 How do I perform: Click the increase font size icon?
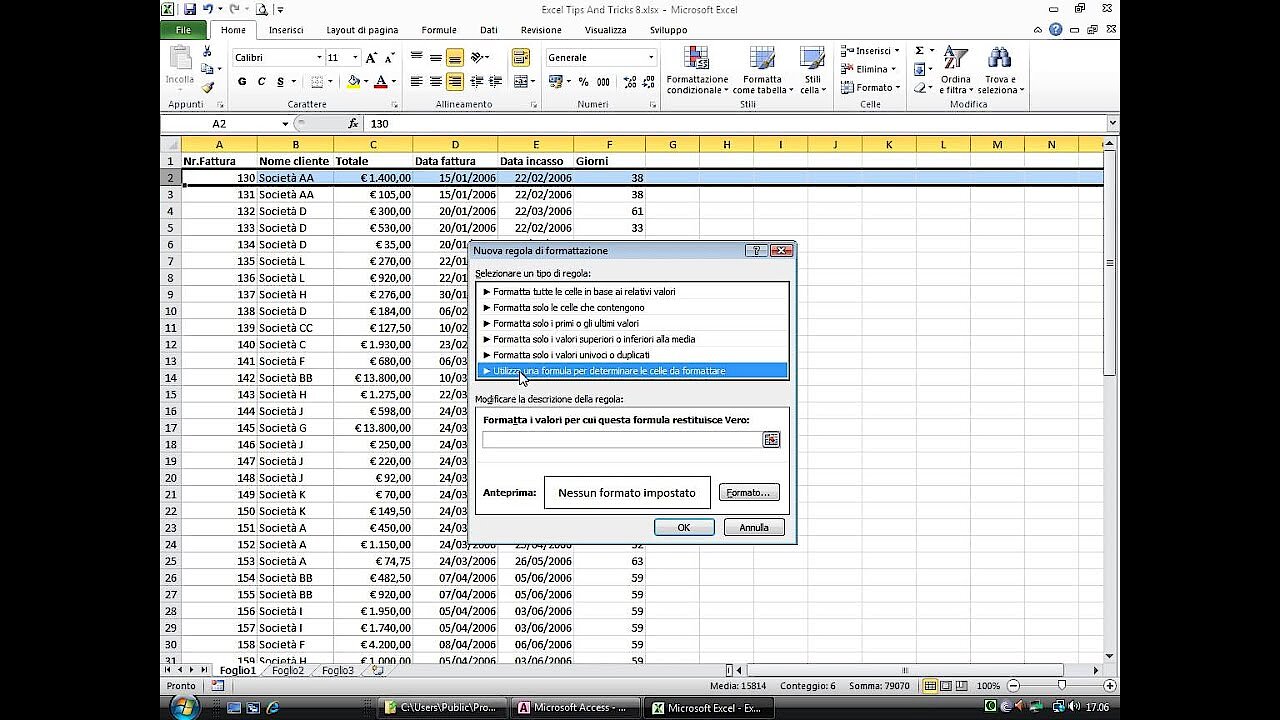click(x=373, y=58)
